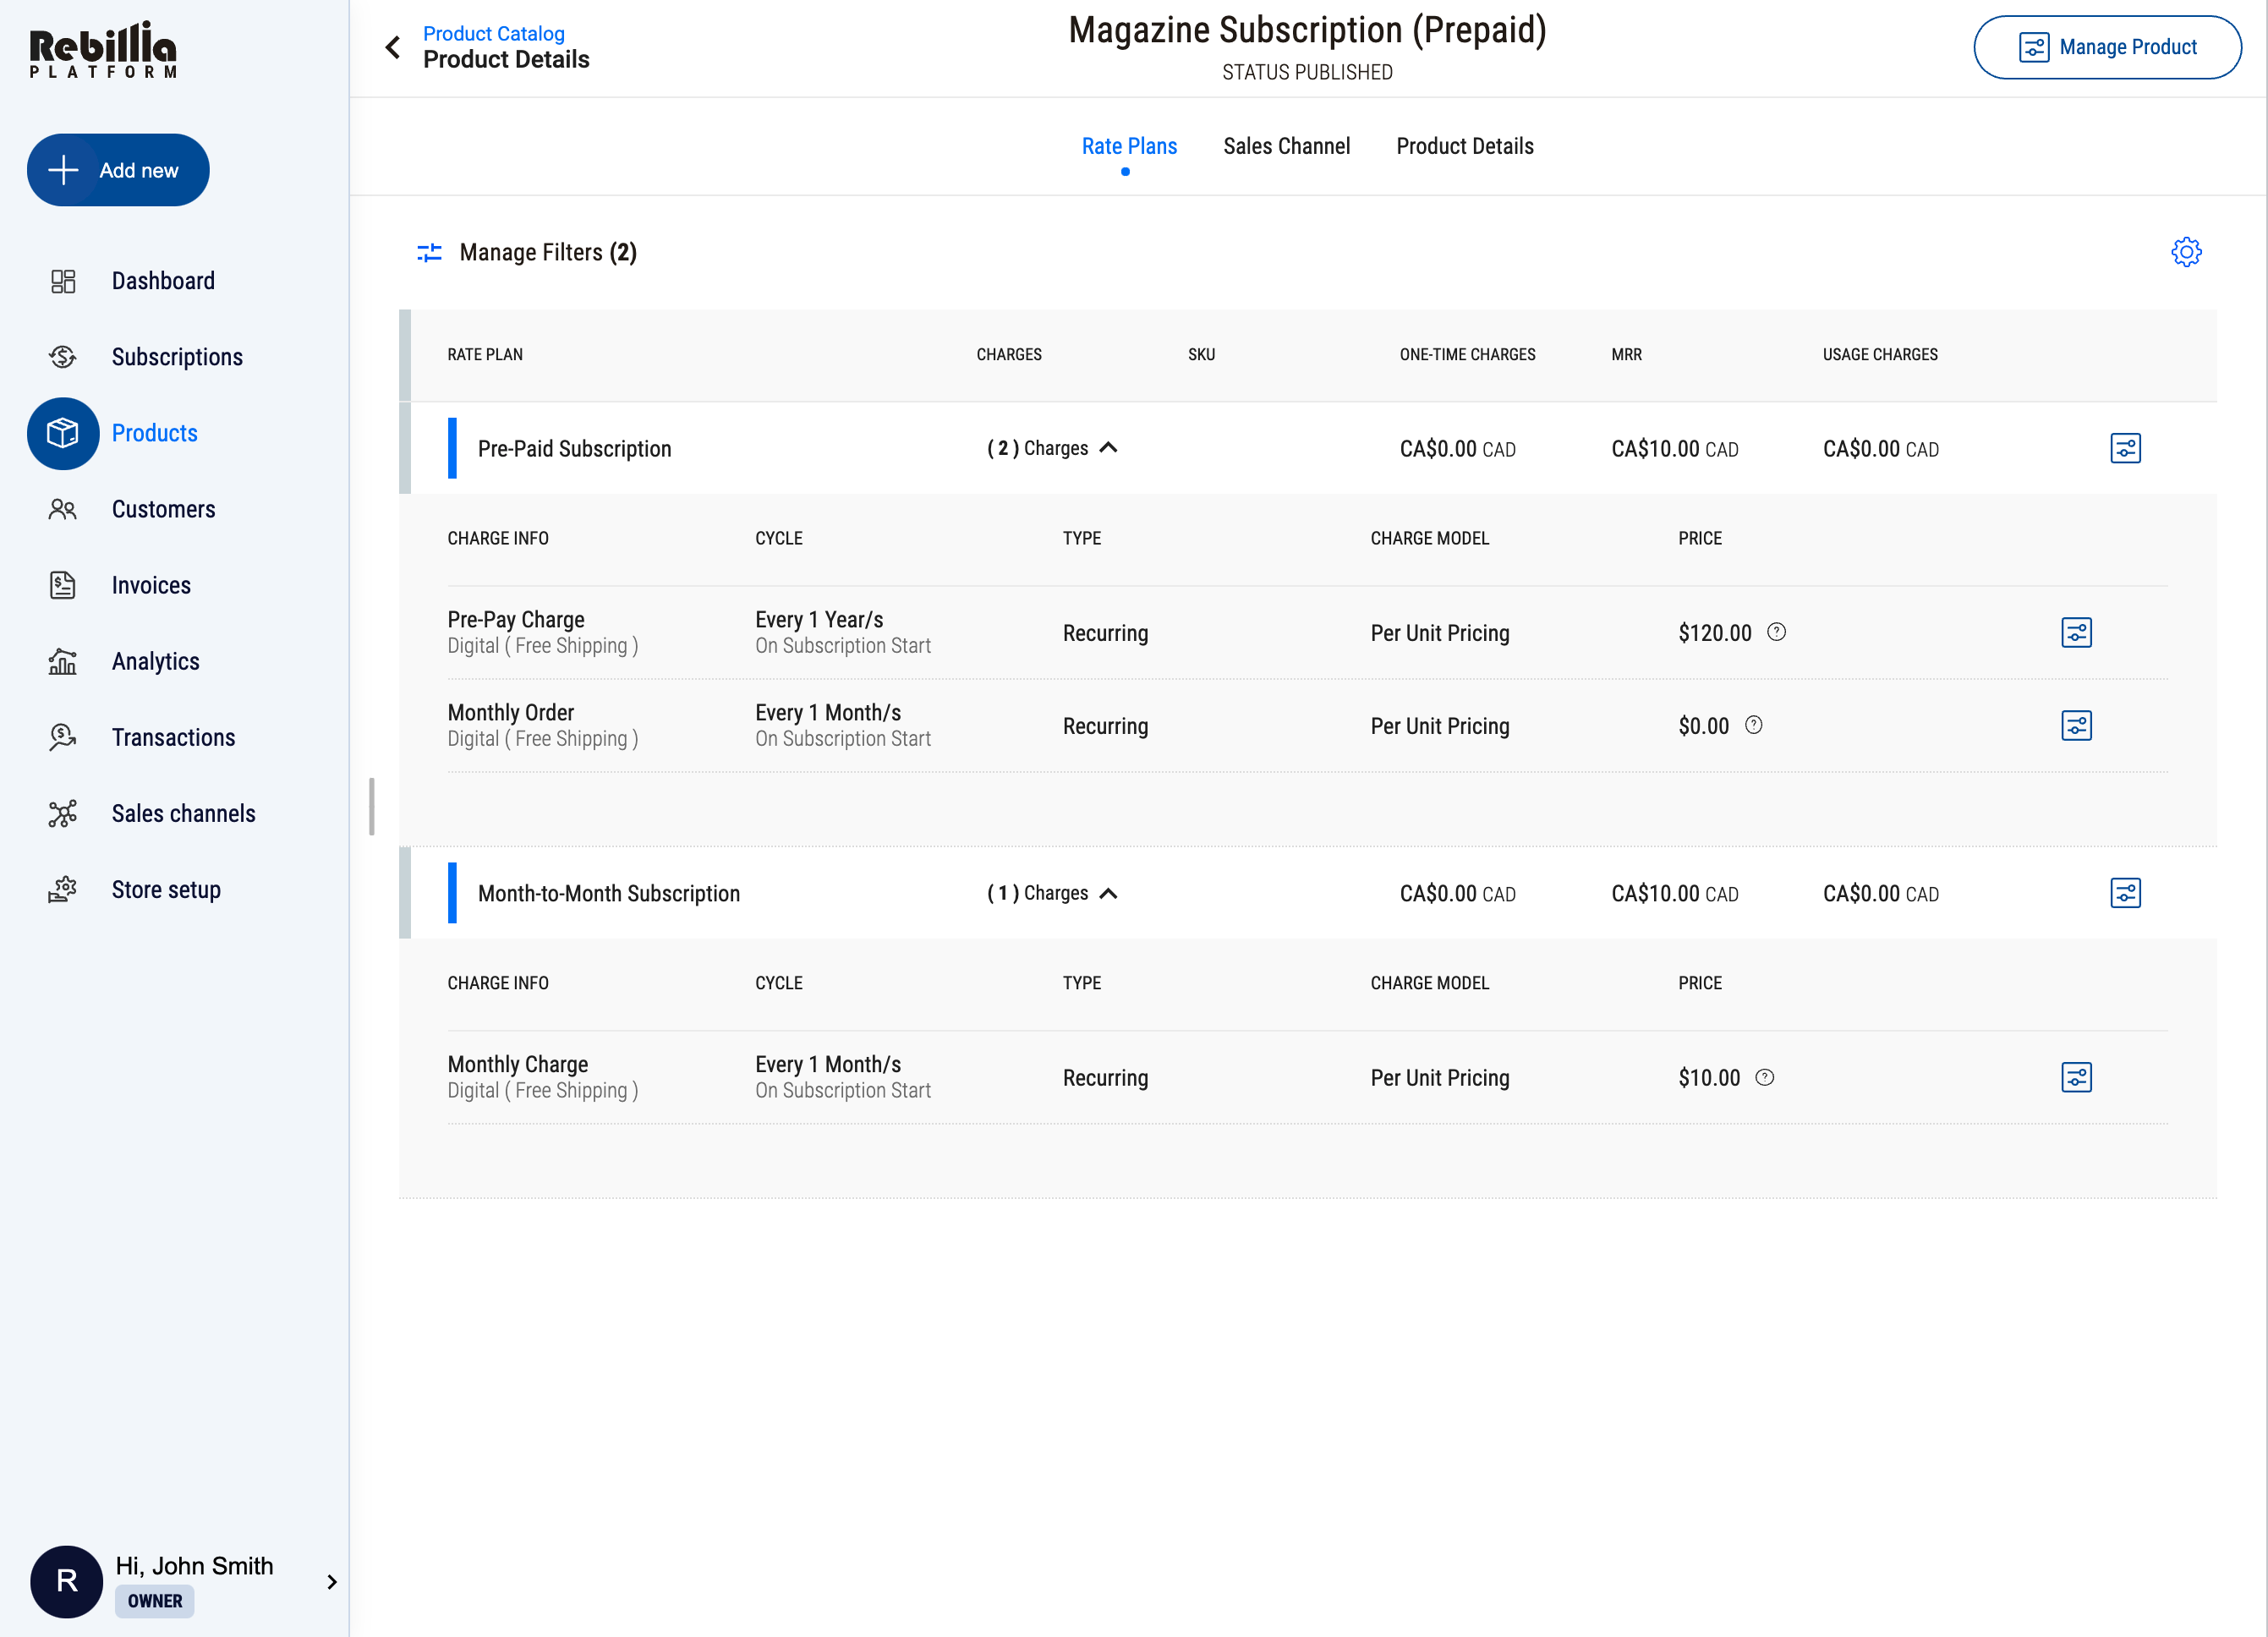Switch to the Sales Channel tab
The image size is (2268, 1637).
pyautogui.click(x=1287, y=146)
